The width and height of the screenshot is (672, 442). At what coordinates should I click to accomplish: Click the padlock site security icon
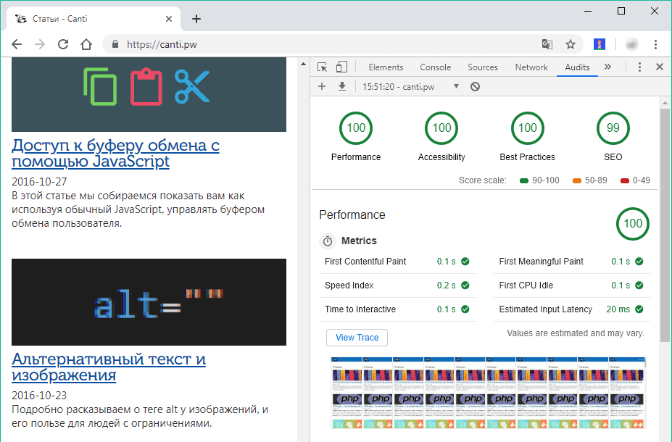click(115, 44)
